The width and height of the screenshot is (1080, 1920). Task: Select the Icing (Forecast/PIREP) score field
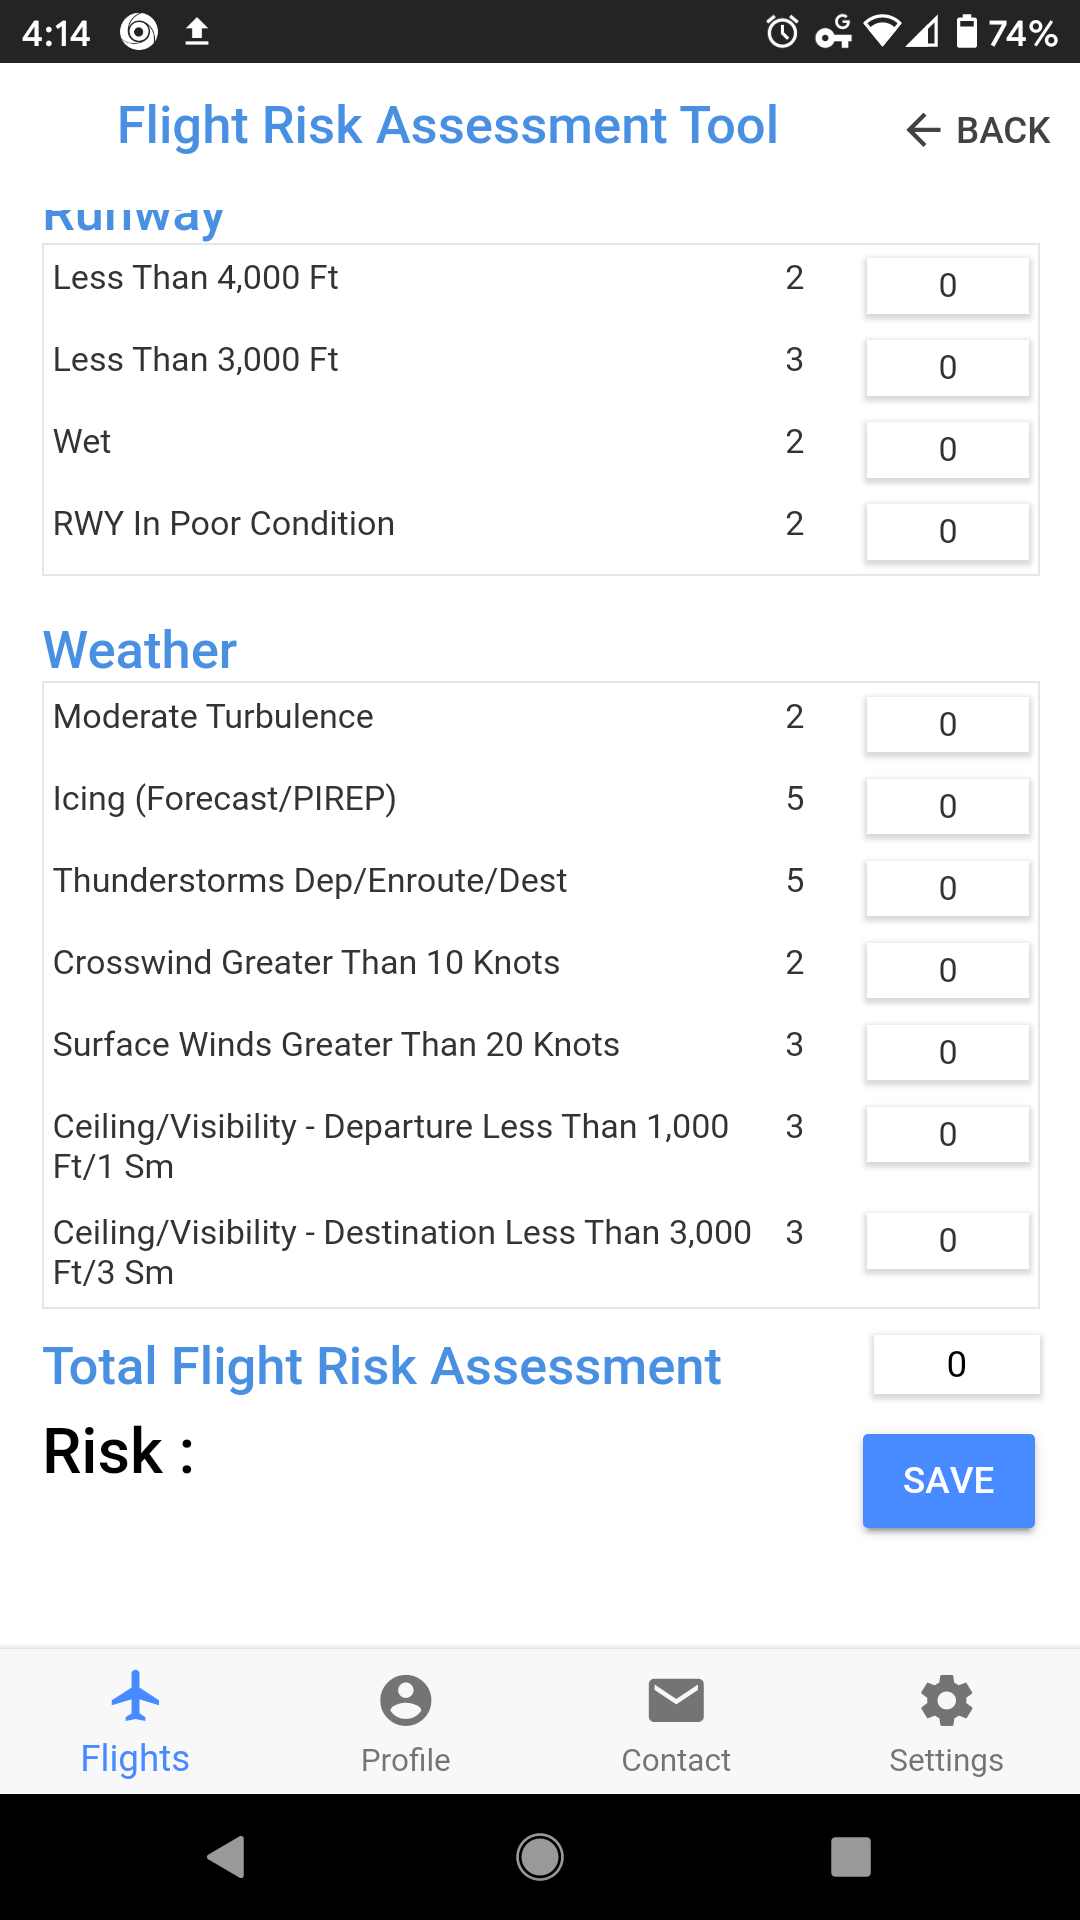(948, 807)
